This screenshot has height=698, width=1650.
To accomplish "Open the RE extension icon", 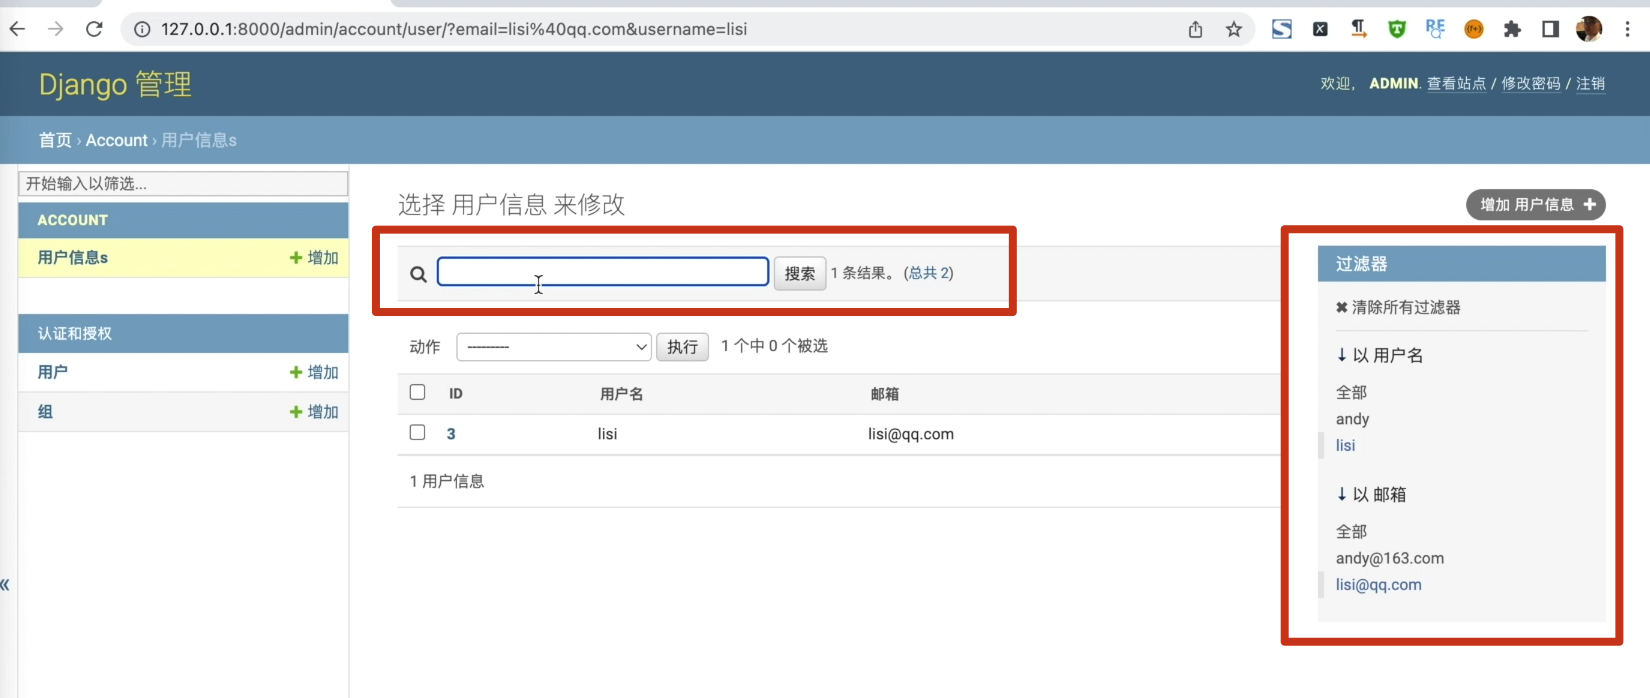I will [x=1435, y=29].
